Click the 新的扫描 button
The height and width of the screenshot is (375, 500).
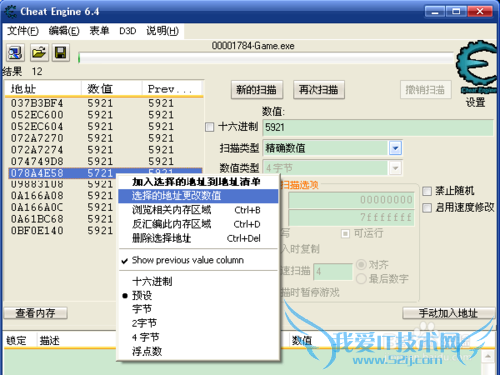coord(257,90)
